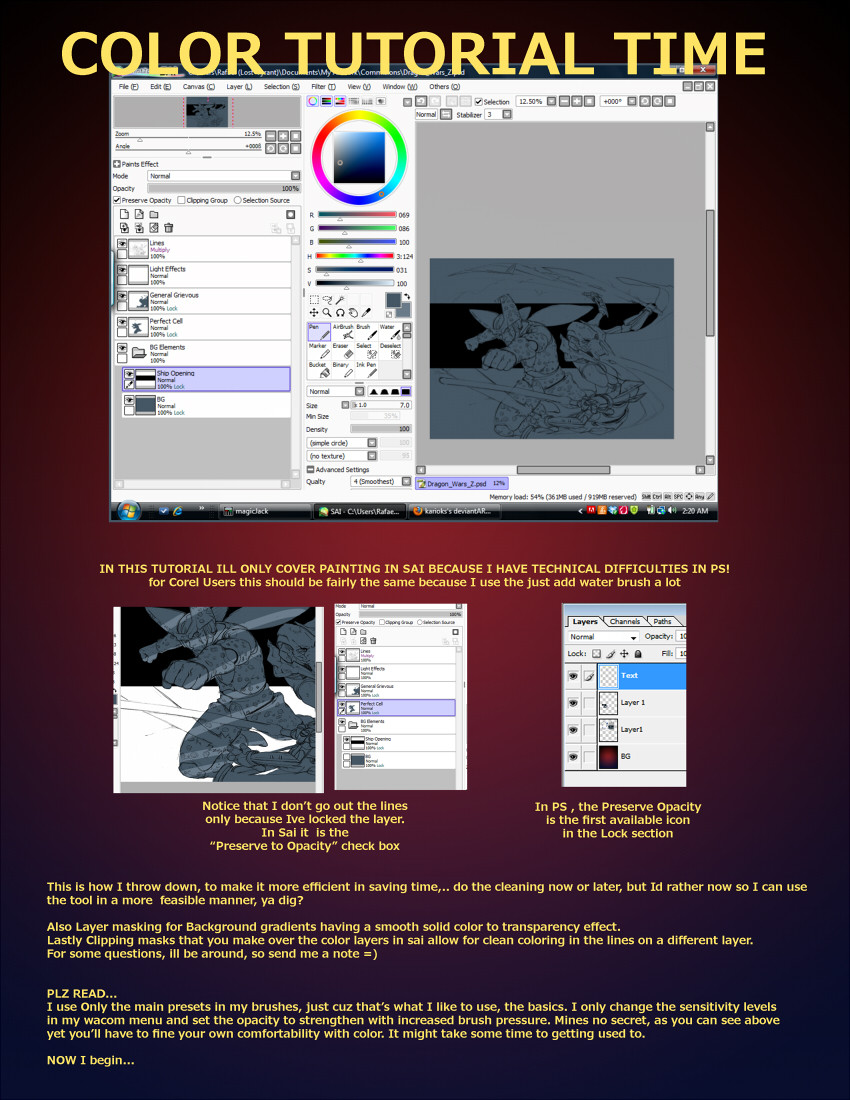Toggle the color wheel panel icon
Screen dimensions: 850x1100
(313, 101)
